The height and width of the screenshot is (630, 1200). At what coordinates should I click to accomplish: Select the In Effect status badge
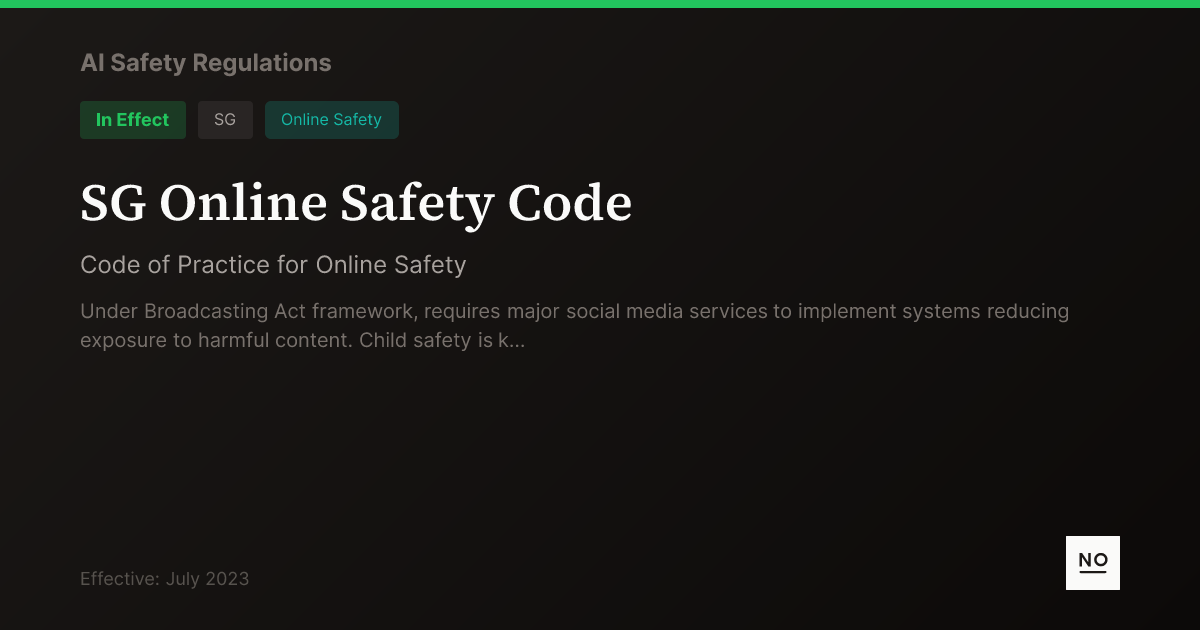point(133,120)
